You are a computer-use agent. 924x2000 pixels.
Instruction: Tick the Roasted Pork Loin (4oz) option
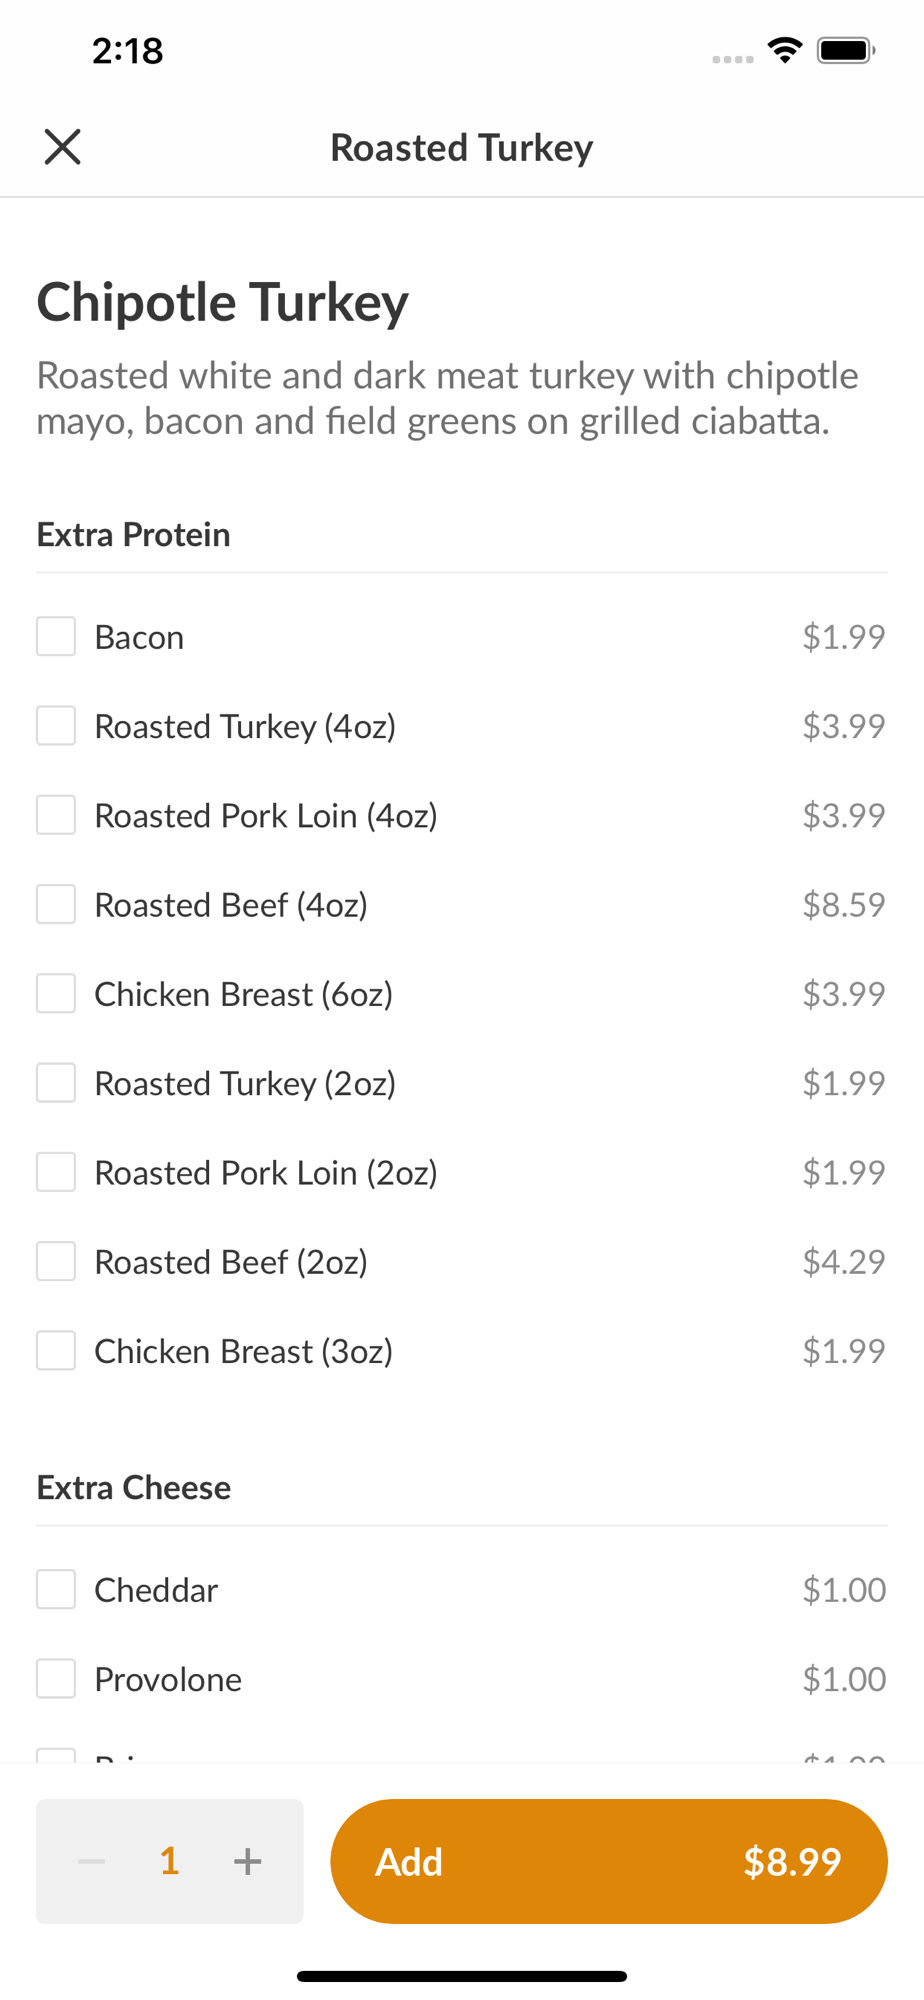(x=56, y=815)
